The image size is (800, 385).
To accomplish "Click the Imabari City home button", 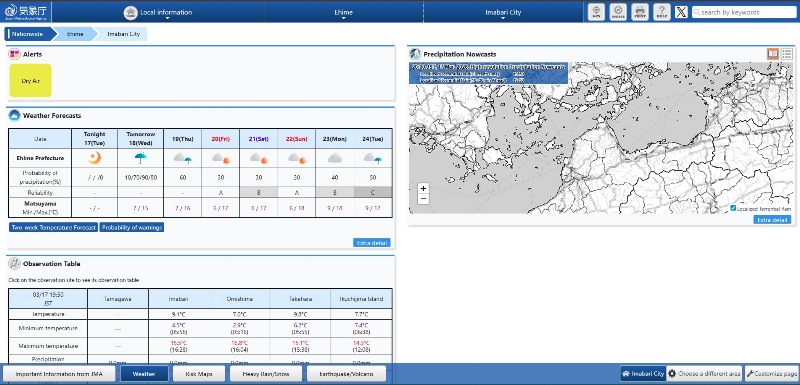I will click(x=643, y=373).
